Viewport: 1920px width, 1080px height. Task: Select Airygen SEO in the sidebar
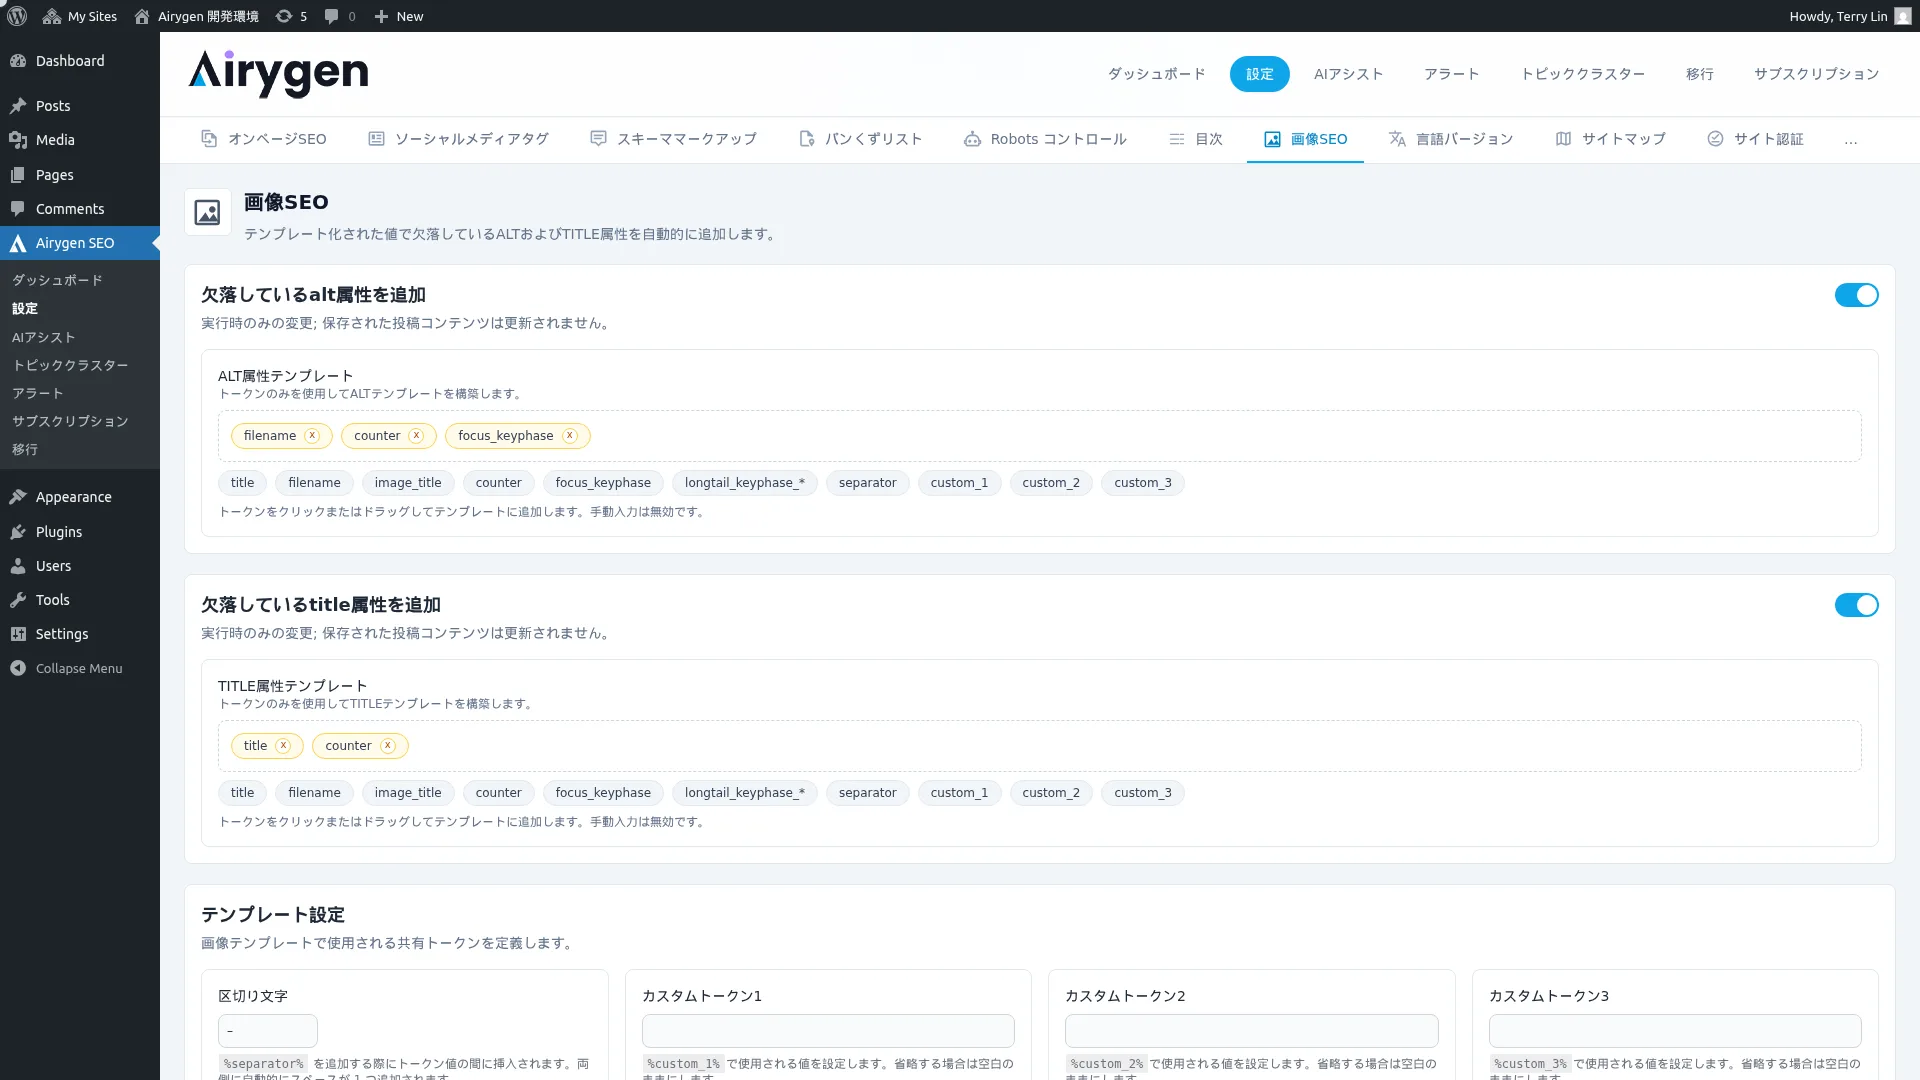pos(80,243)
